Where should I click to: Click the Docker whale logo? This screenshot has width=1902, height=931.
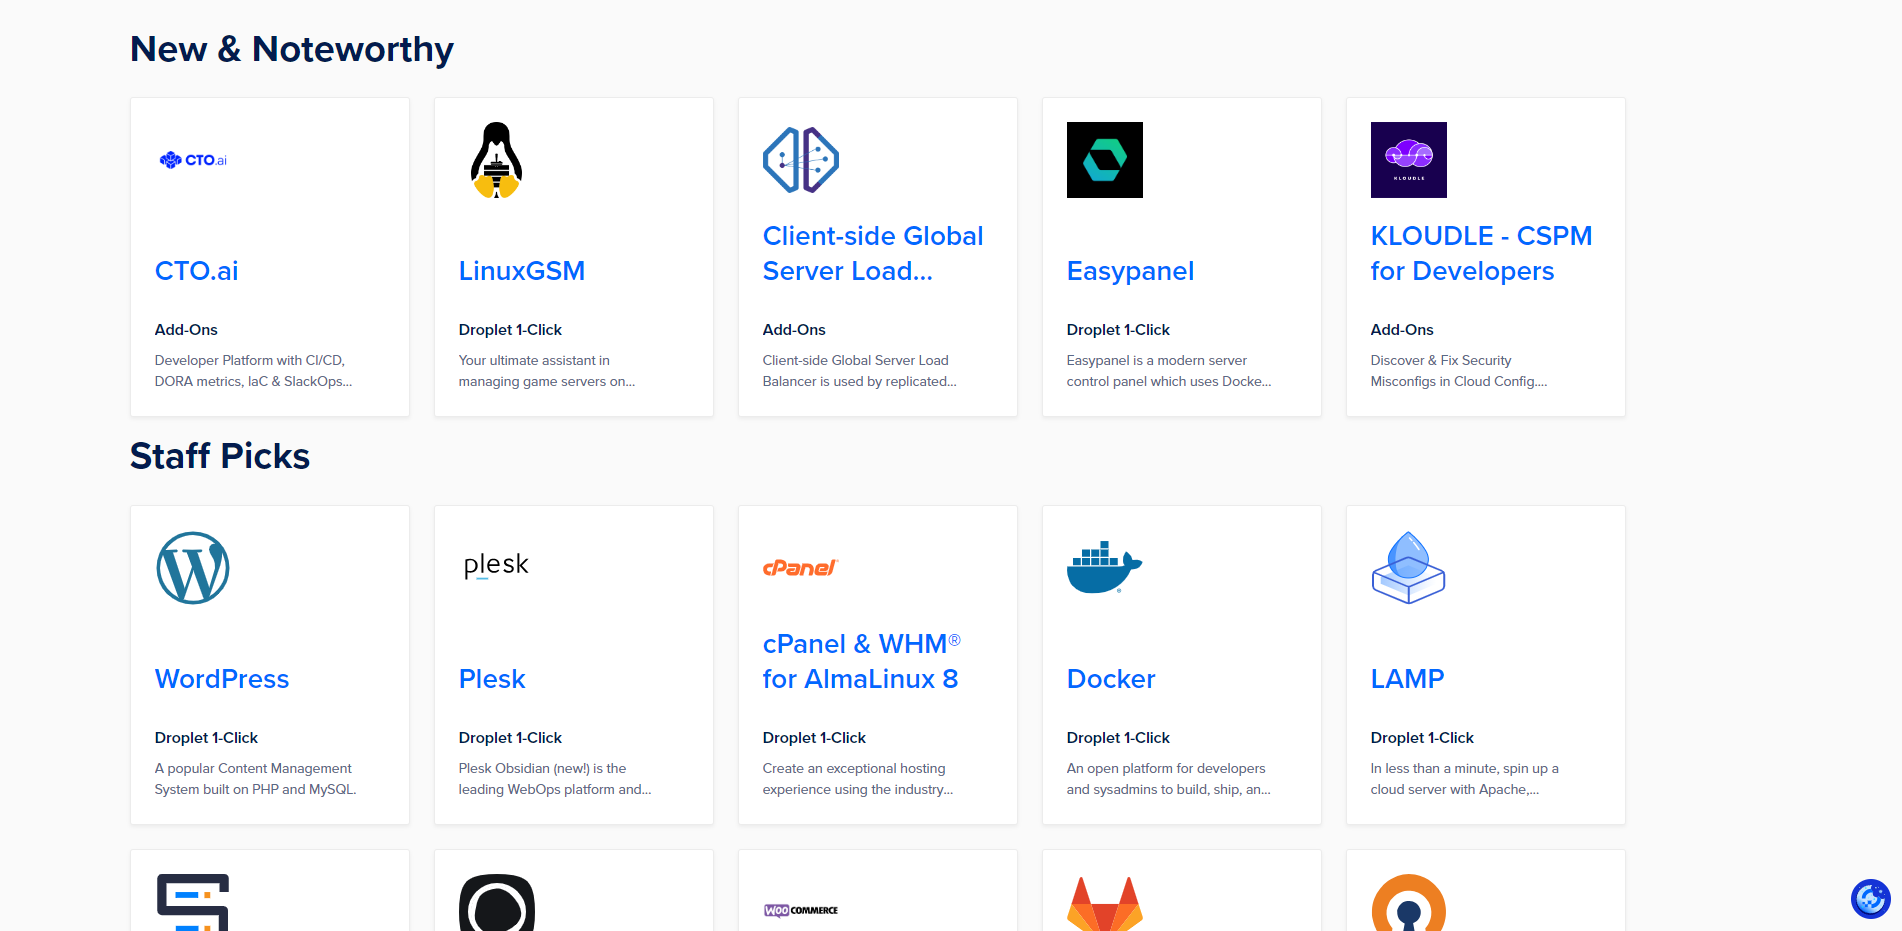(1105, 567)
